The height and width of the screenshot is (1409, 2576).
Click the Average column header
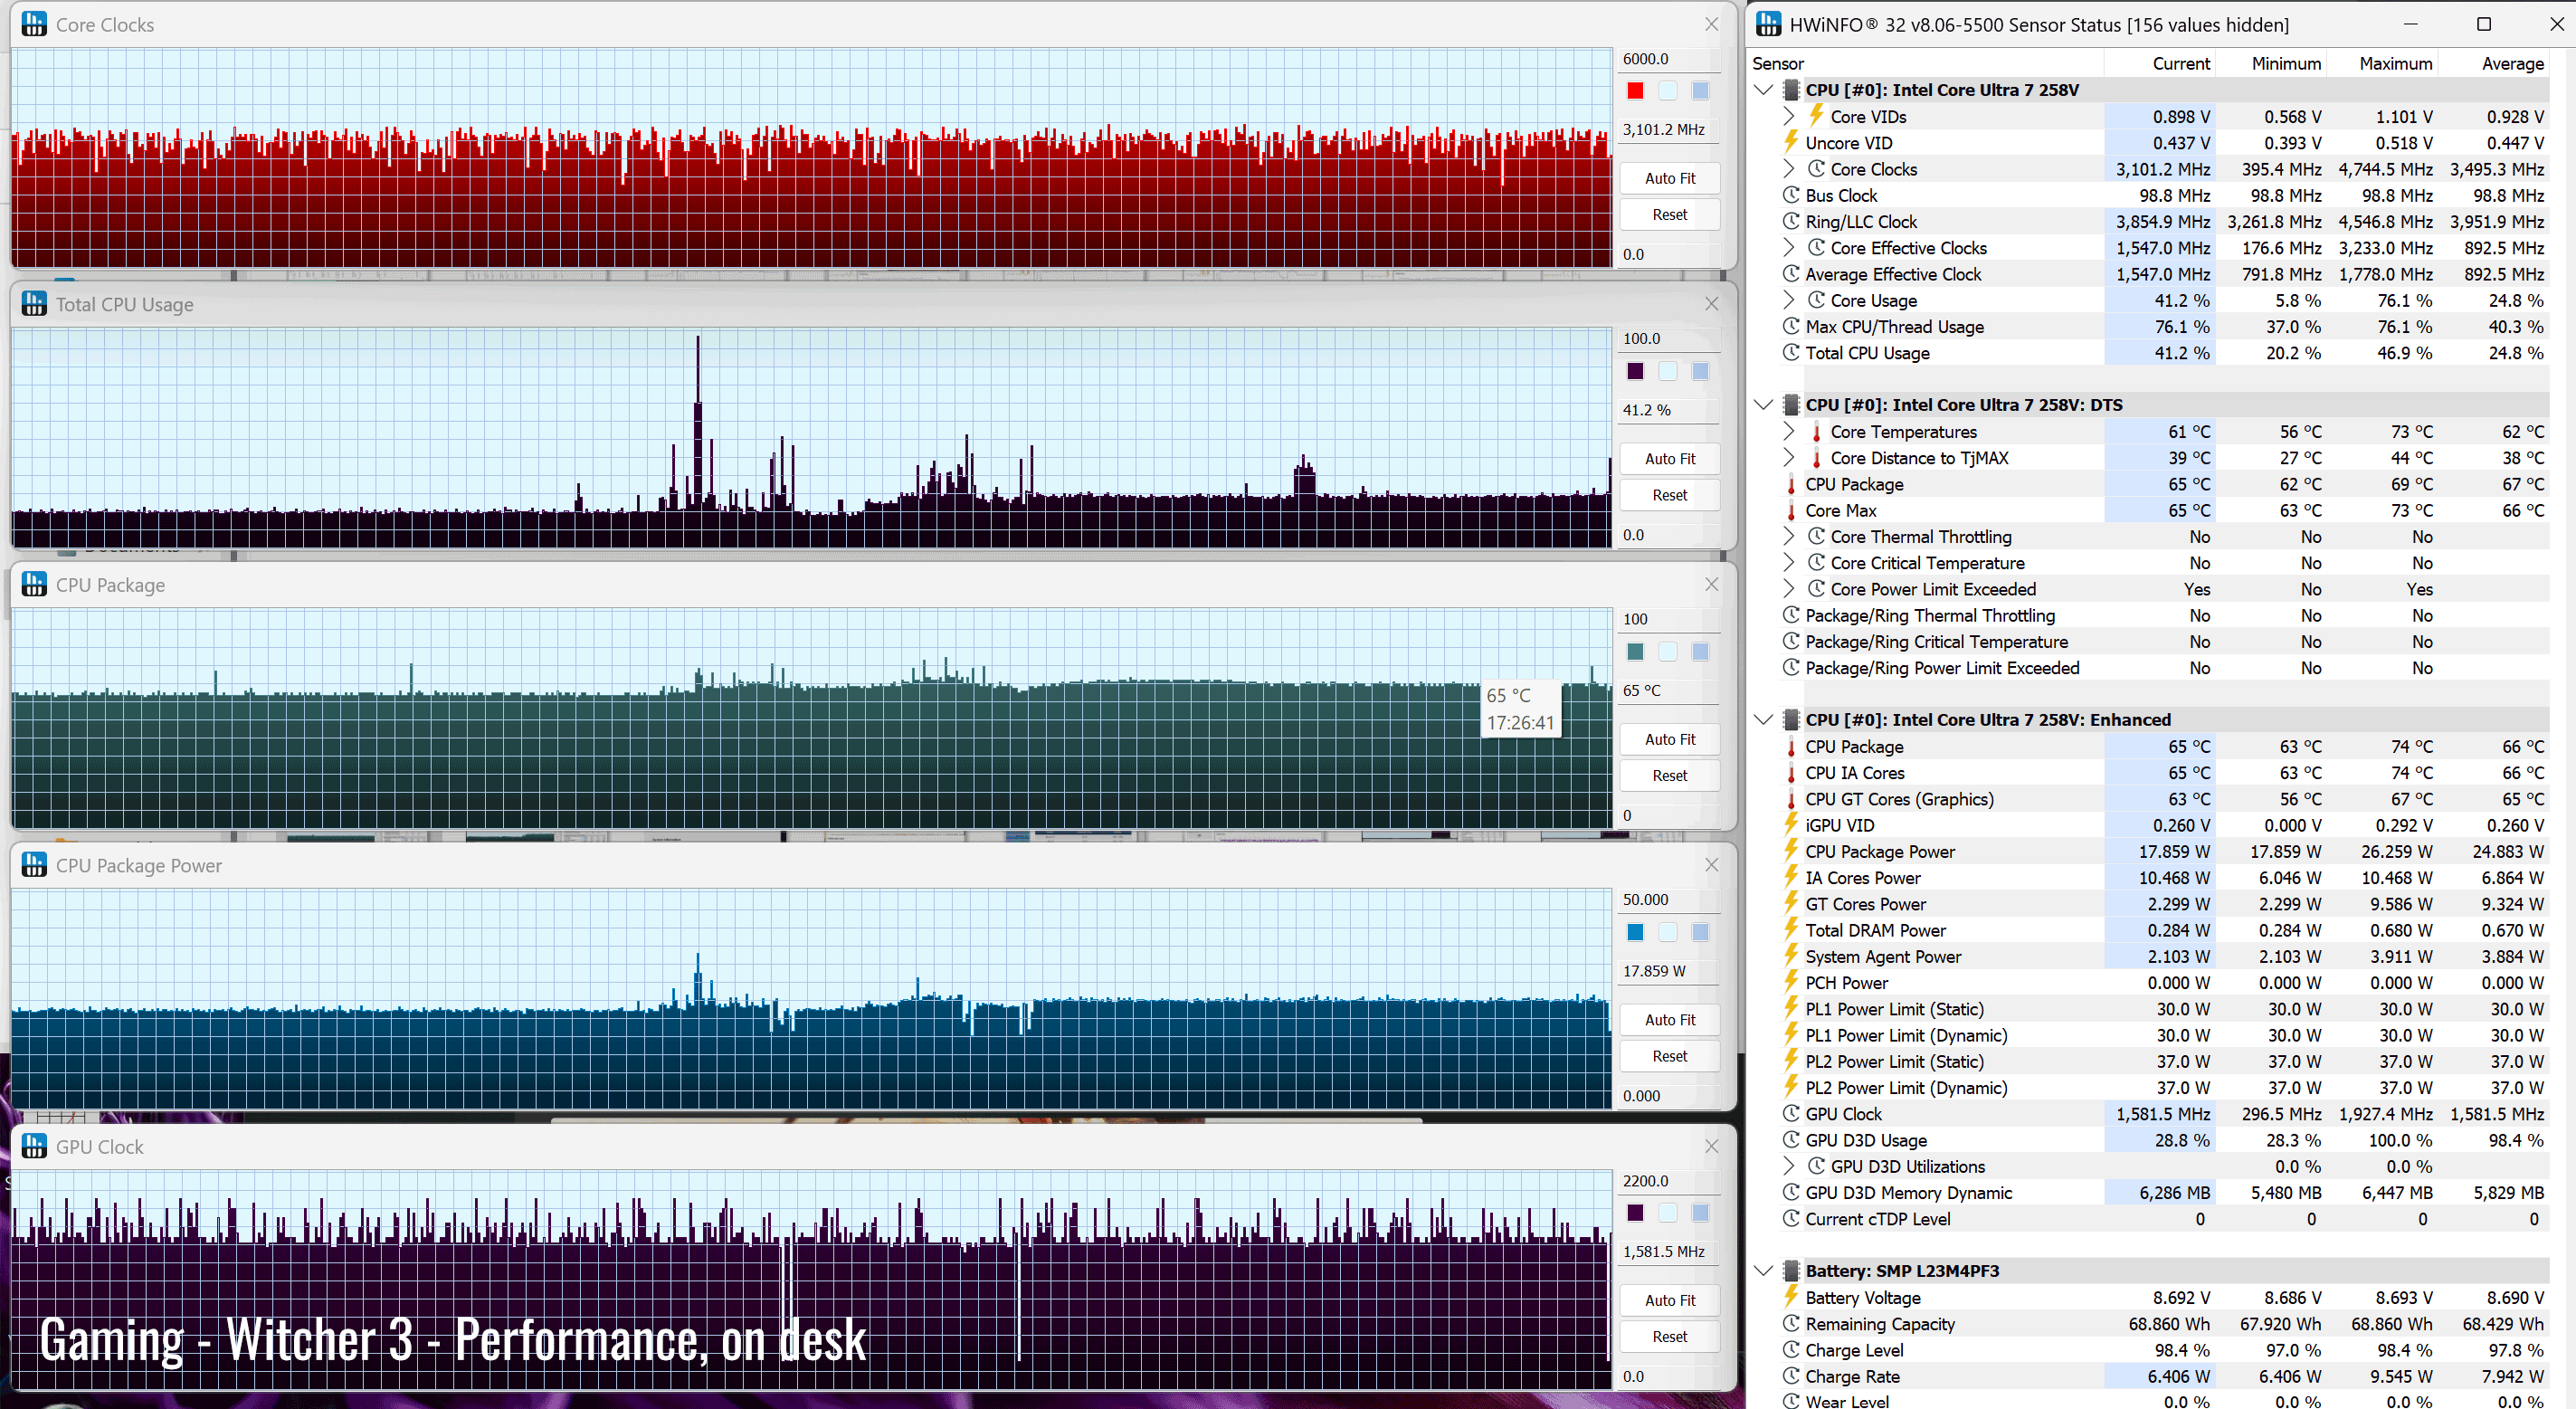[x=2494, y=63]
